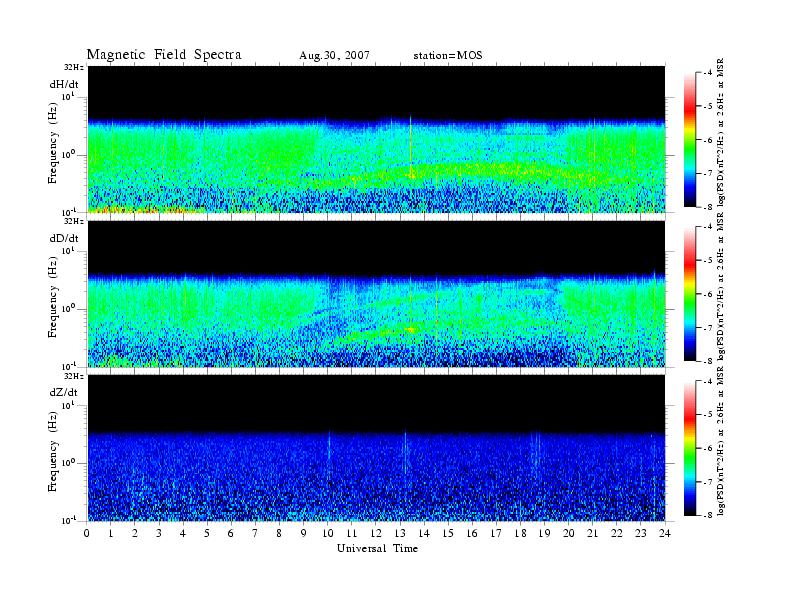Click the '0' tick on Universal Time axis

[x=87, y=533]
